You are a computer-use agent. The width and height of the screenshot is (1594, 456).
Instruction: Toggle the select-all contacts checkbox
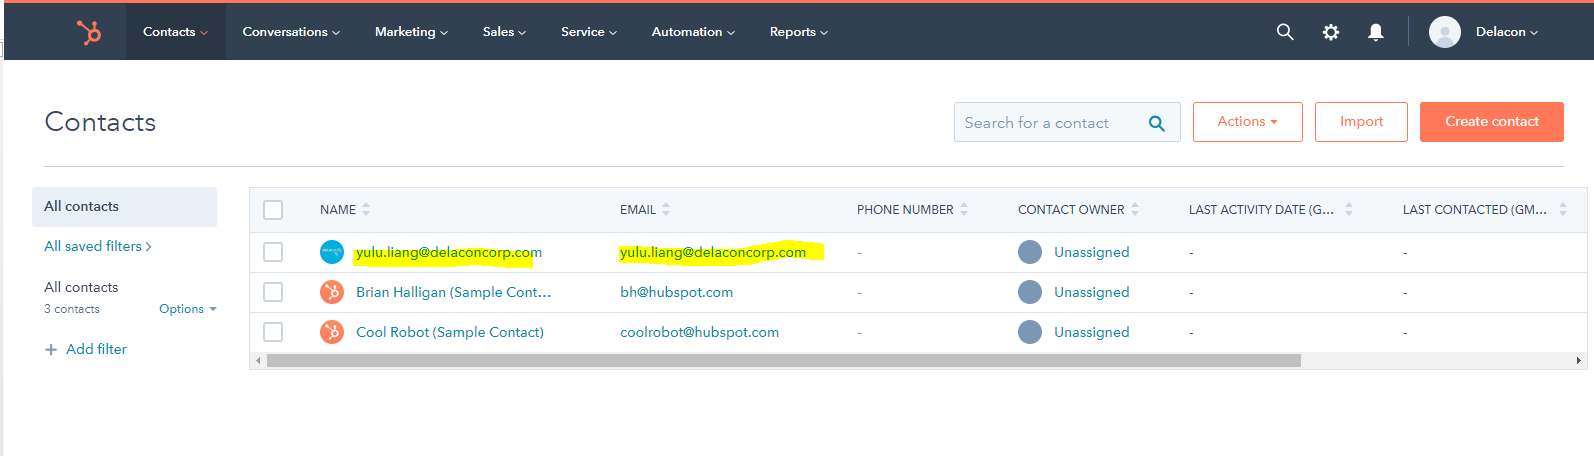[x=273, y=210]
